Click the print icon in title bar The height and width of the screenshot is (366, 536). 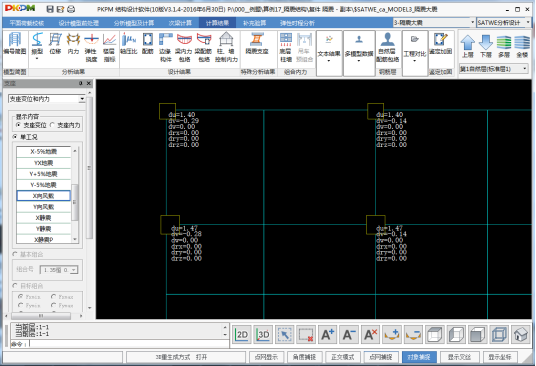[71, 9]
